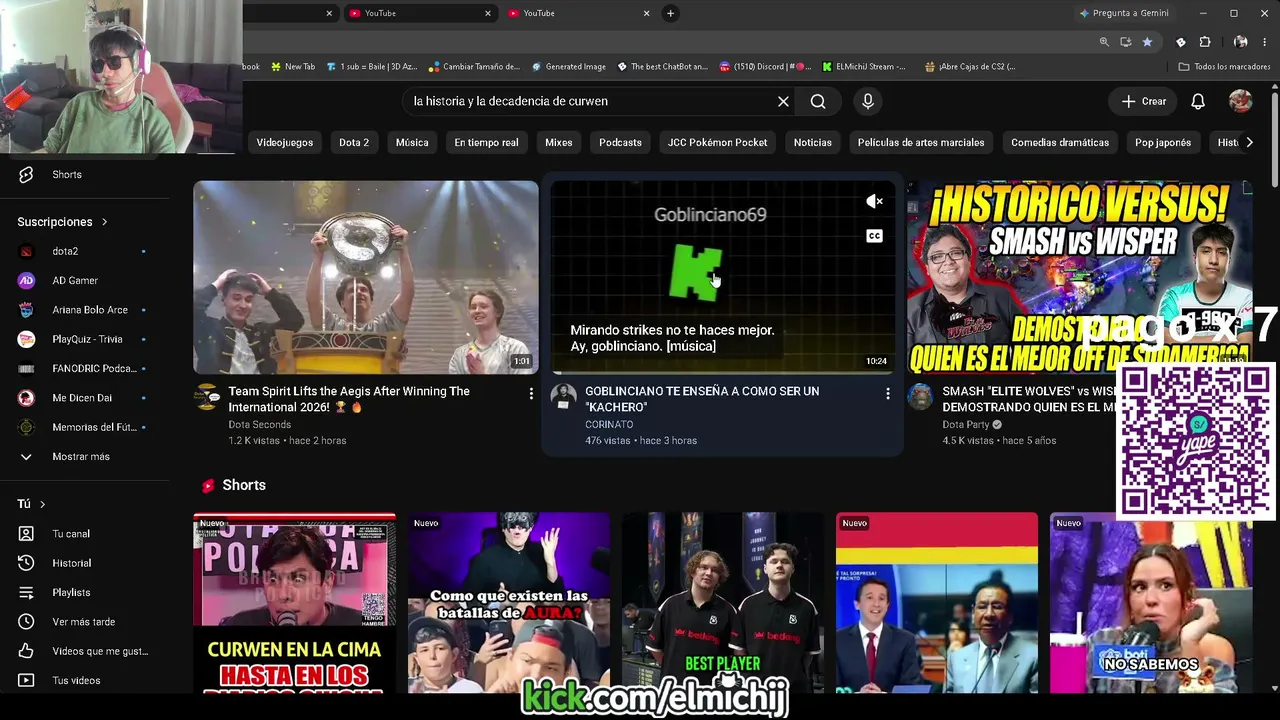Open the Ariana Bolo Arce channel avatar
The width and height of the screenshot is (1280, 720).
(x=26, y=310)
